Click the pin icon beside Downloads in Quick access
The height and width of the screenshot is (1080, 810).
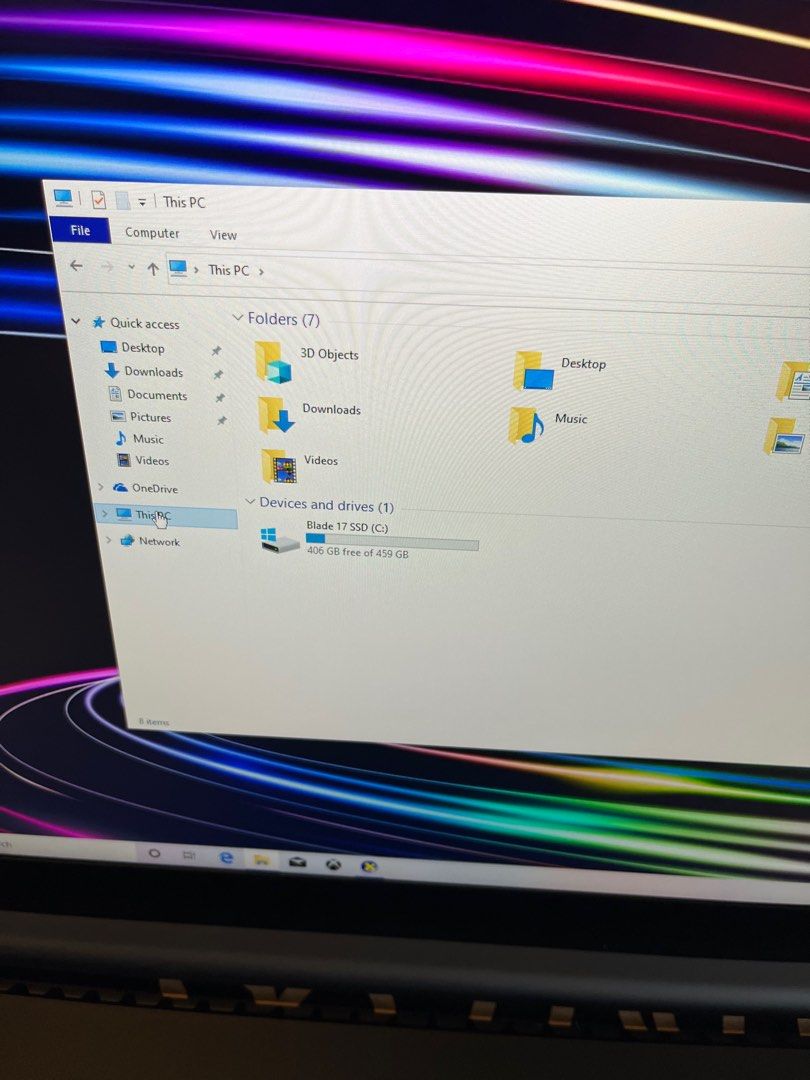click(x=218, y=375)
